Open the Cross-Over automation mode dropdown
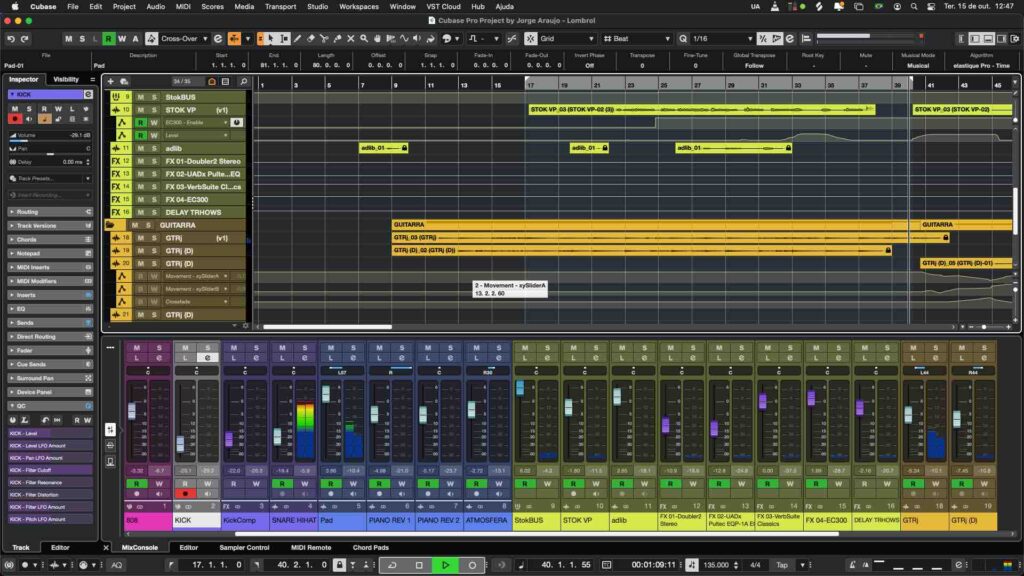The height and width of the screenshot is (576, 1024). coord(184,39)
